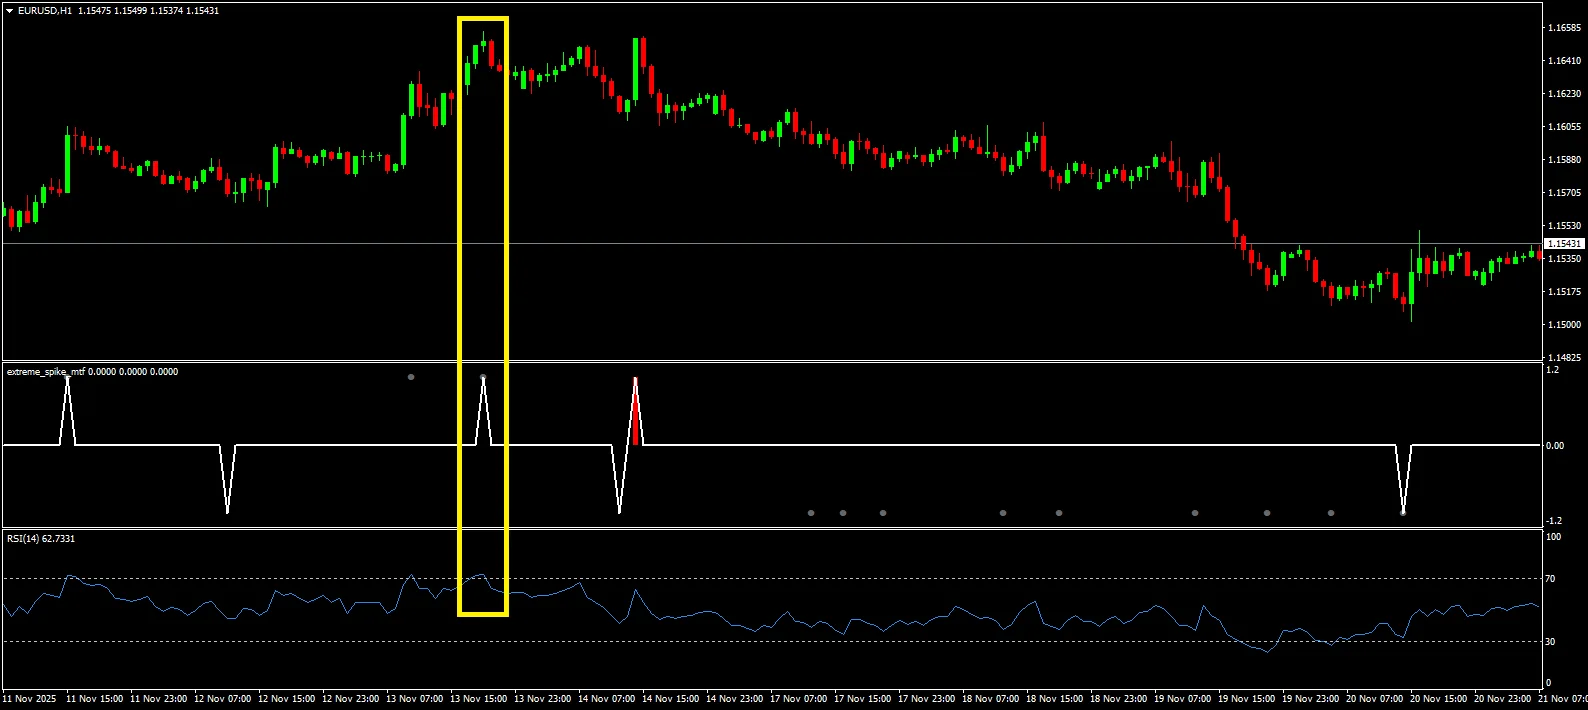Click the RSI 30 level scale label
The width and height of the screenshot is (1588, 710).
(1550, 641)
